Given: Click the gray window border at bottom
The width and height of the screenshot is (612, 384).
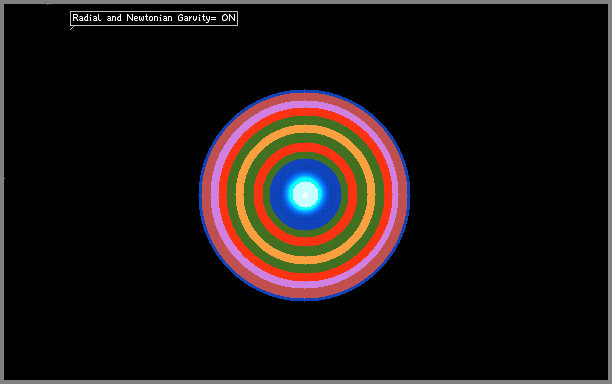Looking at the screenshot, I should 306,382.
